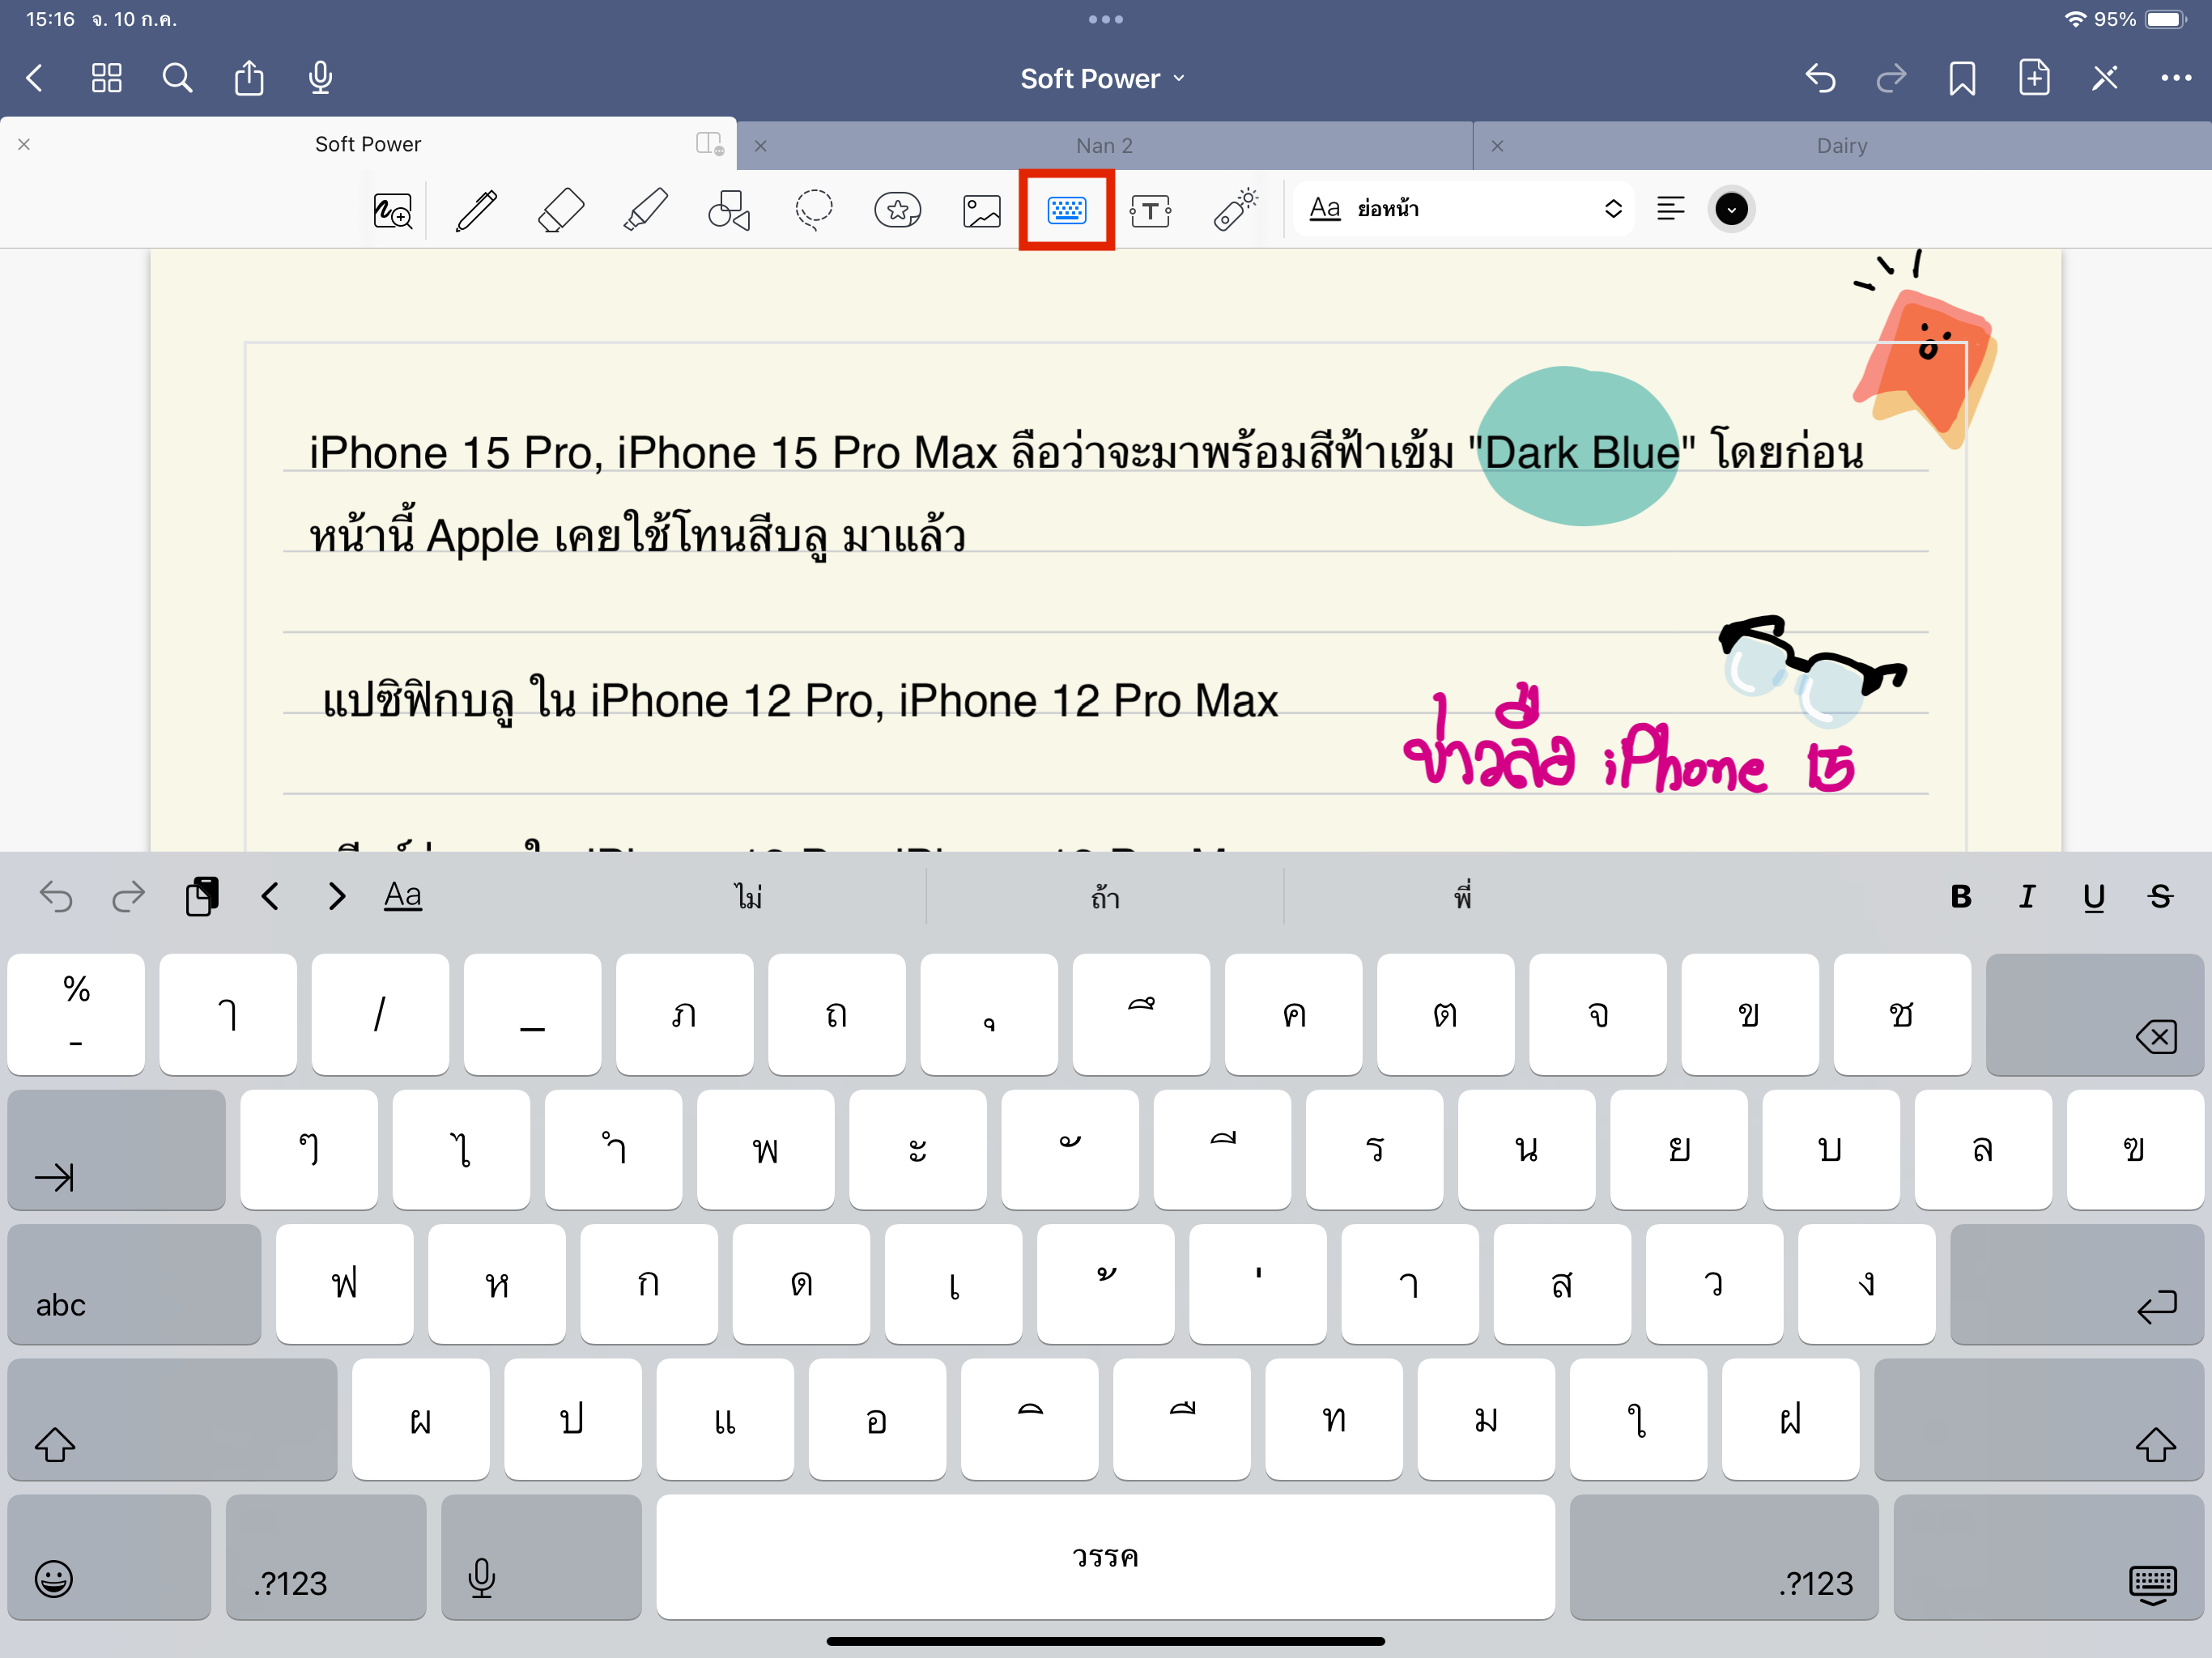The width and height of the screenshot is (2212, 1658).
Task: Toggle italic formatting on keyboard bar
Action: tap(2027, 896)
